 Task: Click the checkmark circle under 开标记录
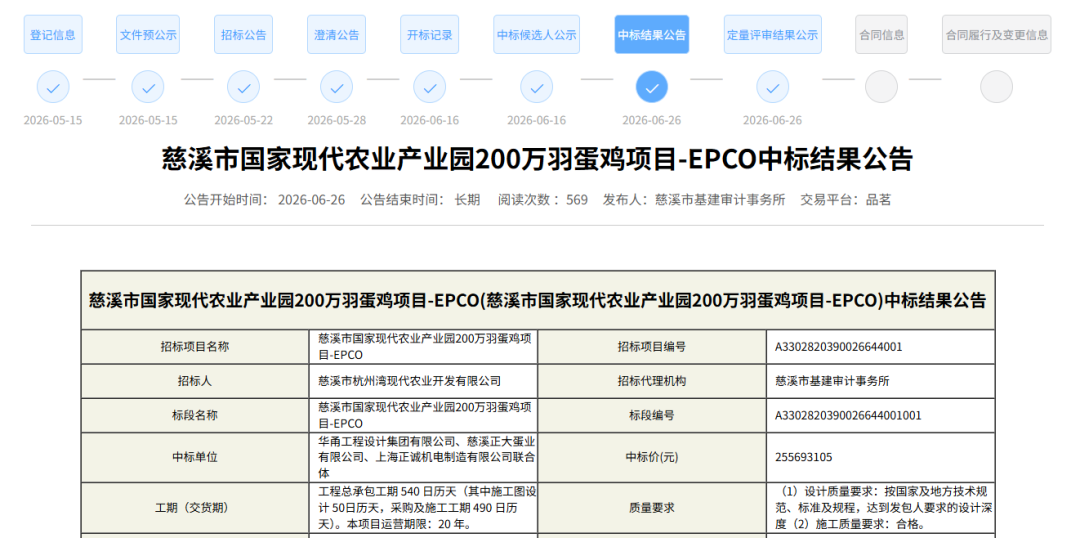(430, 87)
